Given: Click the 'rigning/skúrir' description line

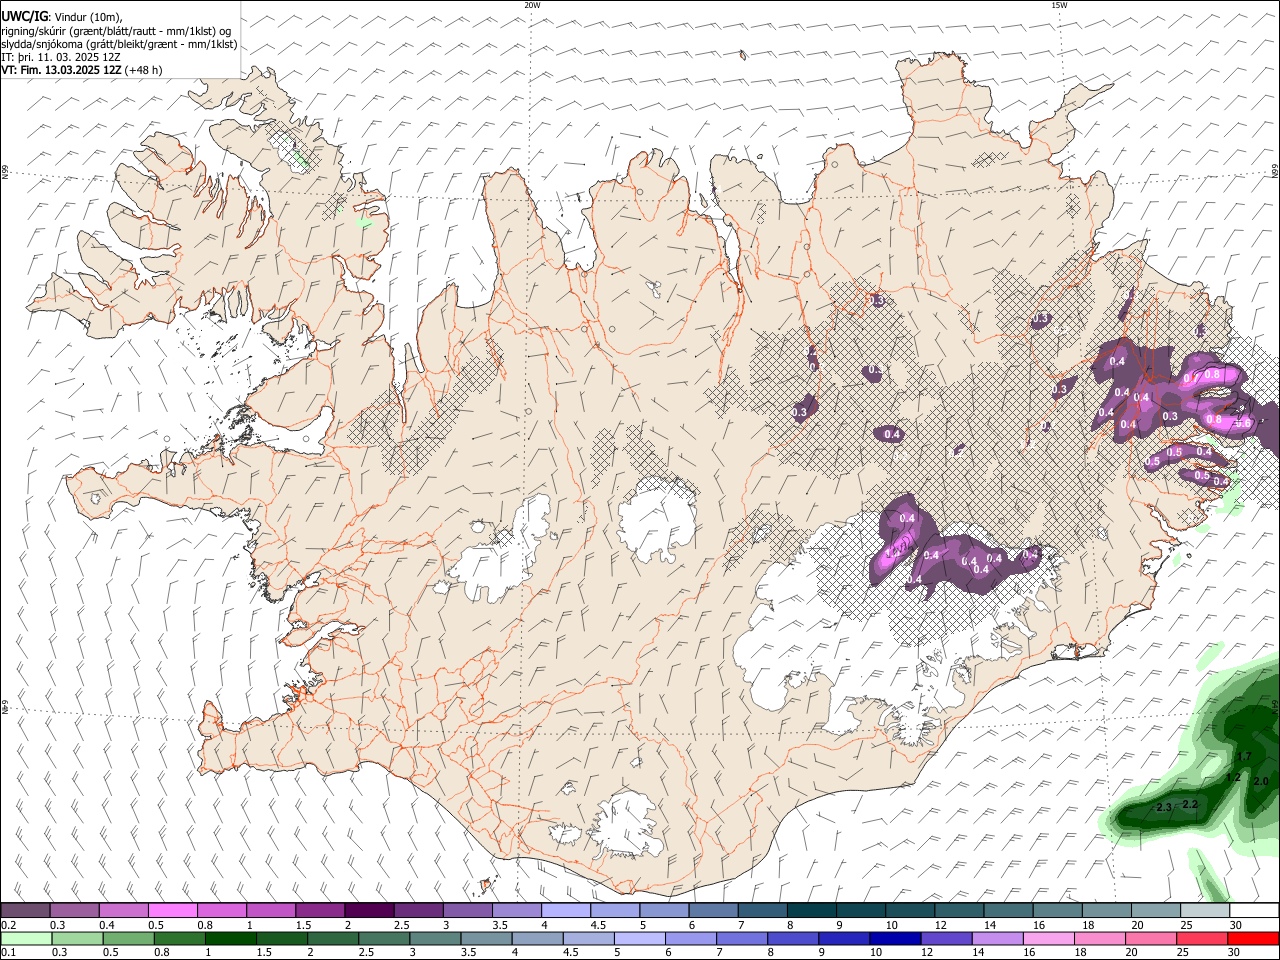Looking at the screenshot, I should pos(116,31).
